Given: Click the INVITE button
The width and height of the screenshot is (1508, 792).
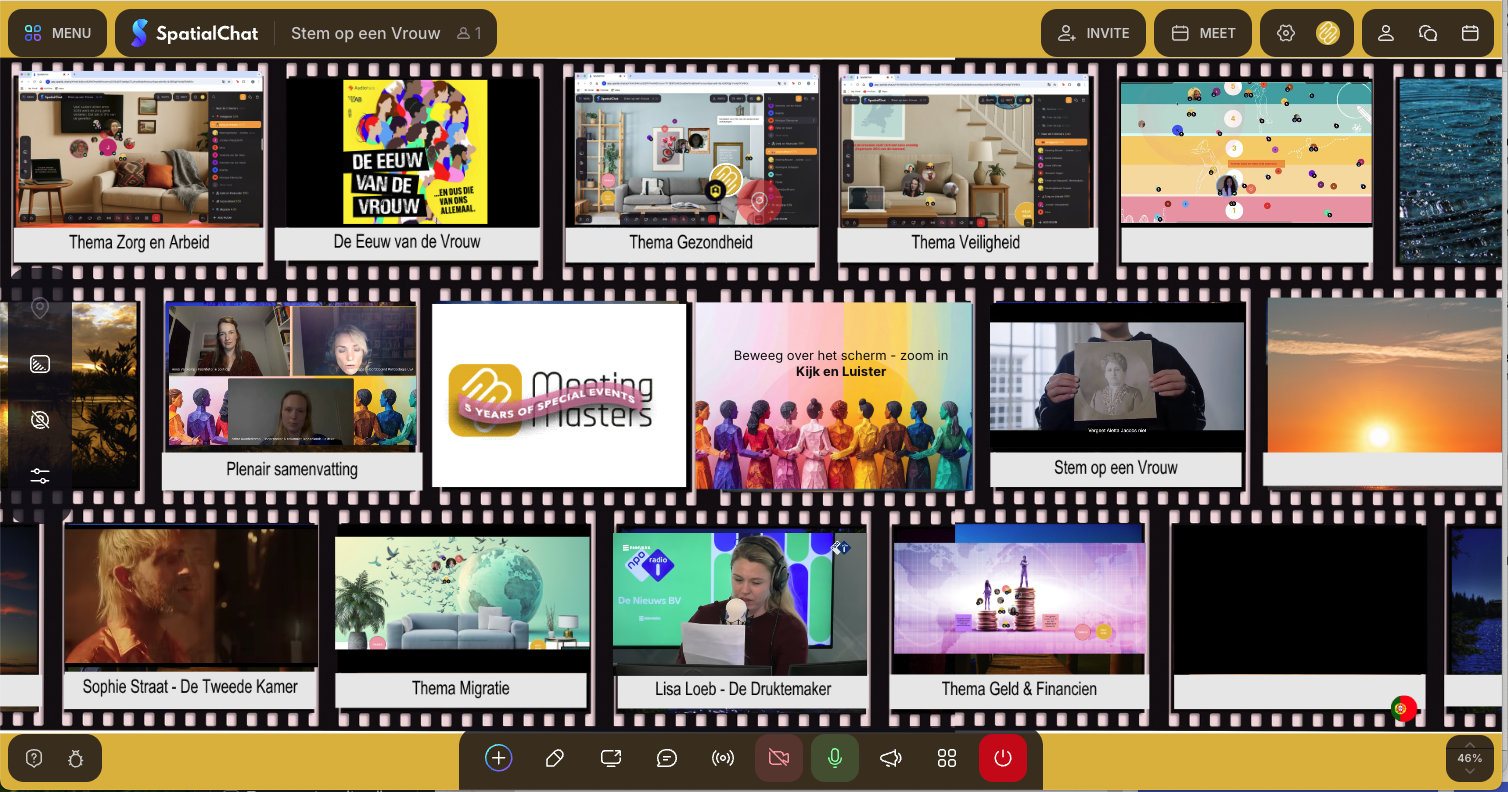Looking at the screenshot, I should pos(1094,33).
